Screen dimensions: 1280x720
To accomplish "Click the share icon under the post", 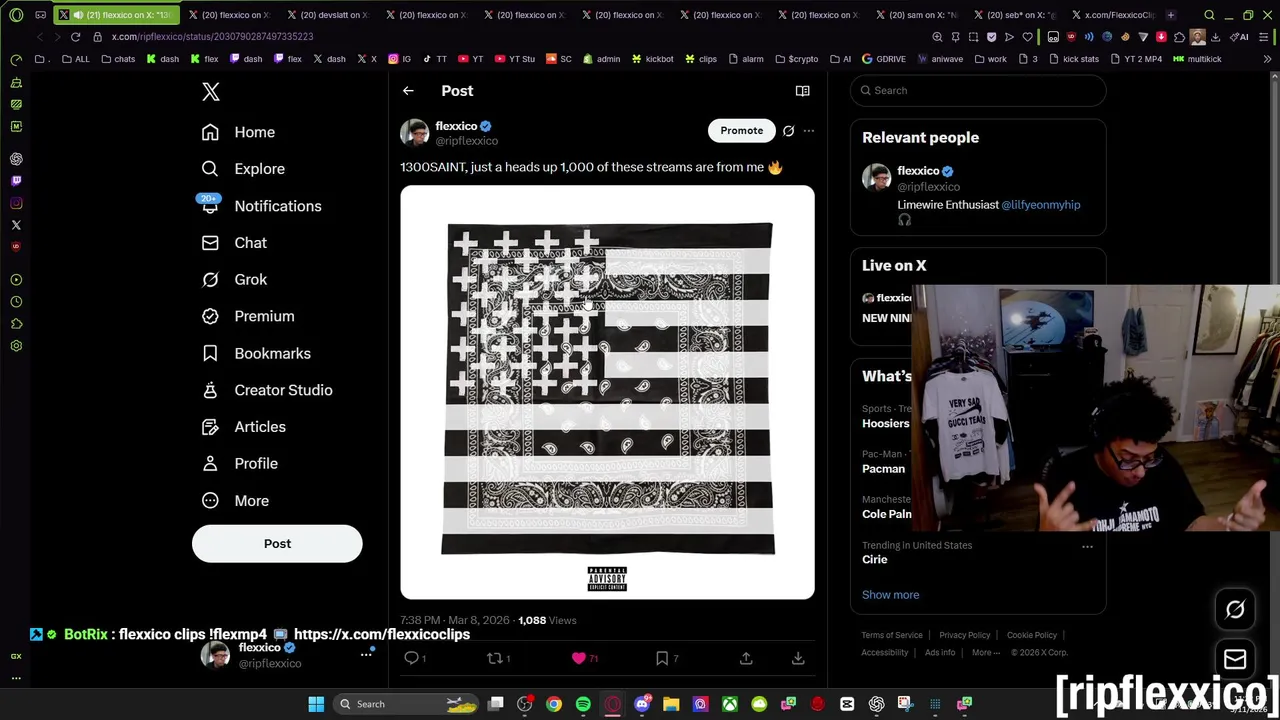I will pyautogui.click(x=746, y=658).
